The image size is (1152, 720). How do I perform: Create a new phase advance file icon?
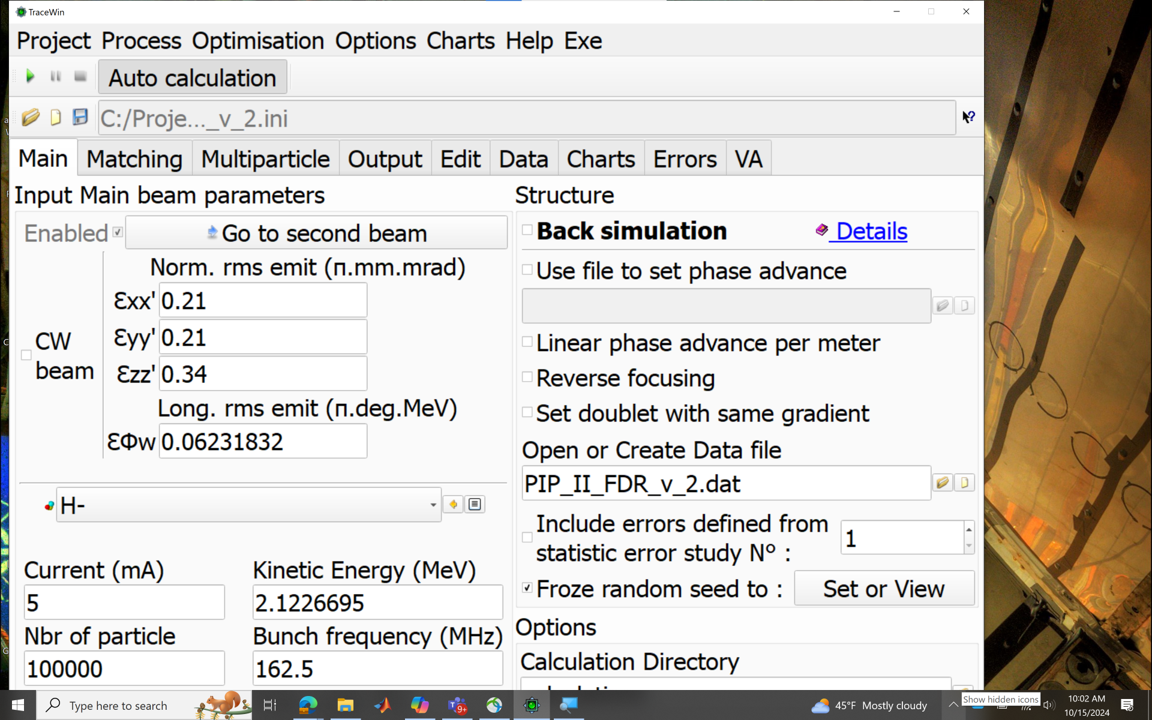click(965, 306)
